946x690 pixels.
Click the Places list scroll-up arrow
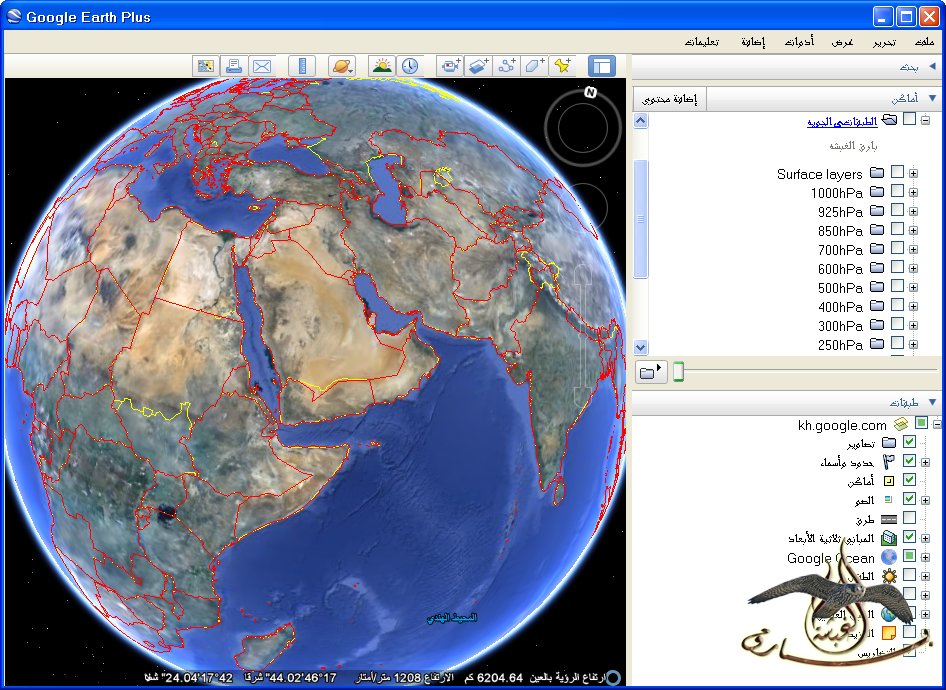640,121
